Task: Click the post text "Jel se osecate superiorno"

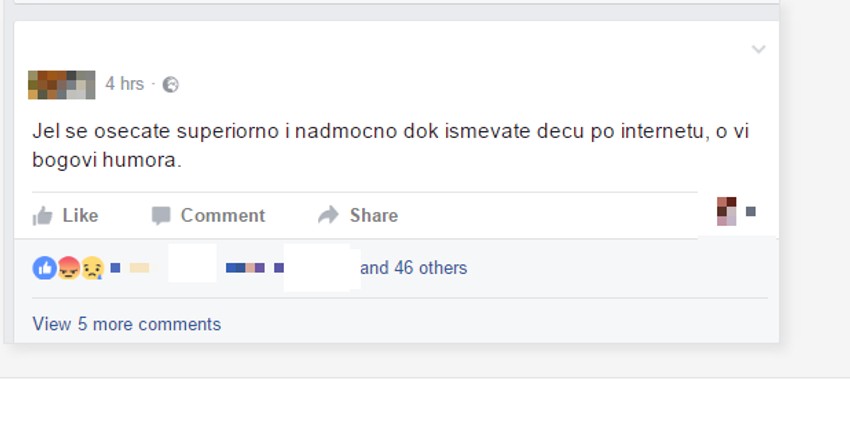Action: pos(156,131)
